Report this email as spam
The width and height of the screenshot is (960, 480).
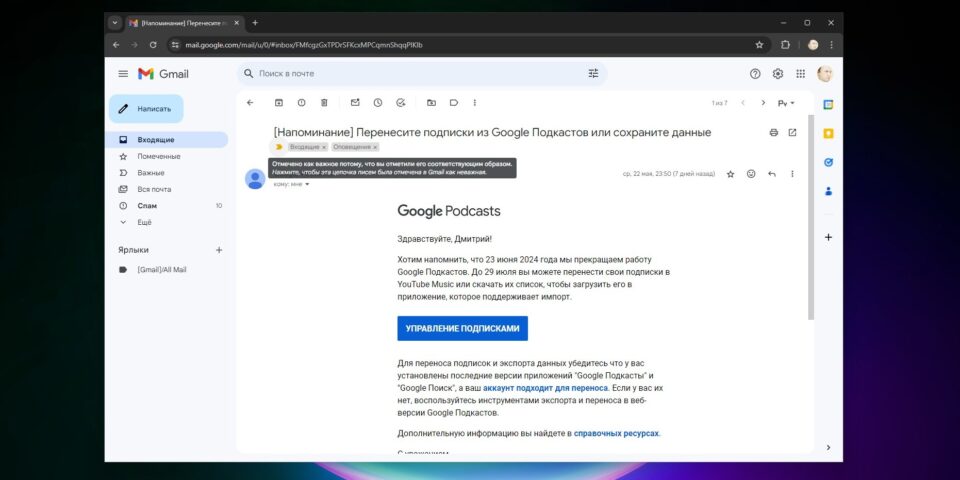pyautogui.click(x=301, y=103)
